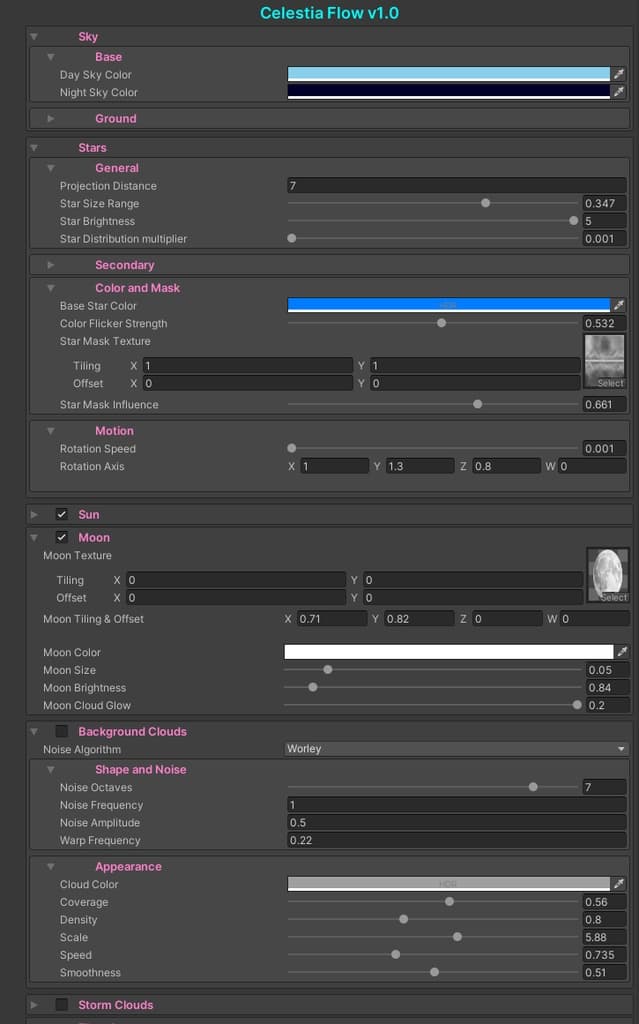Click the Star Brightness slider handle

(x=574, y=221)
